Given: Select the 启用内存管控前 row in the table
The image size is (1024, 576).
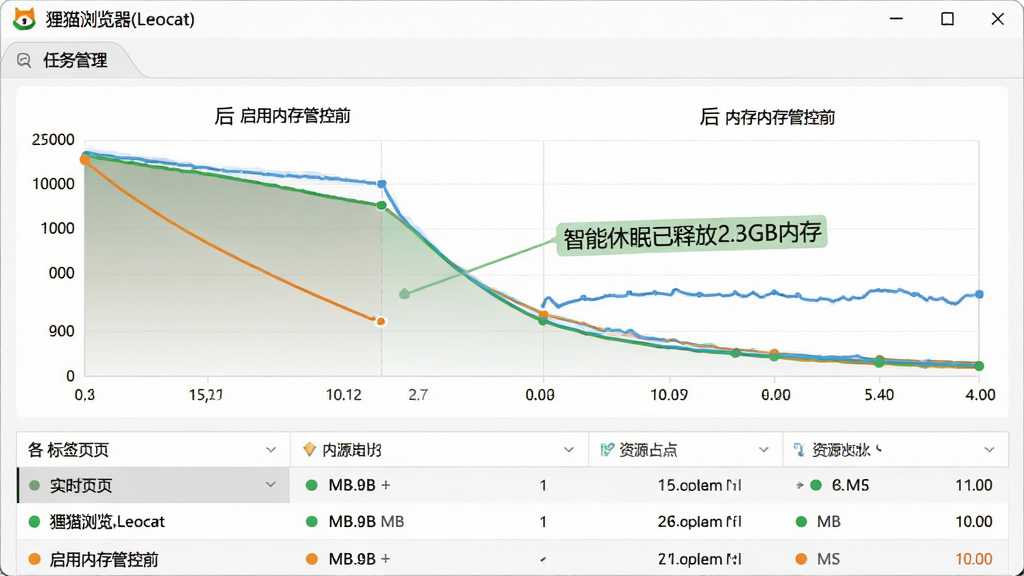Looking at the screenshot, I should (512, 559).
